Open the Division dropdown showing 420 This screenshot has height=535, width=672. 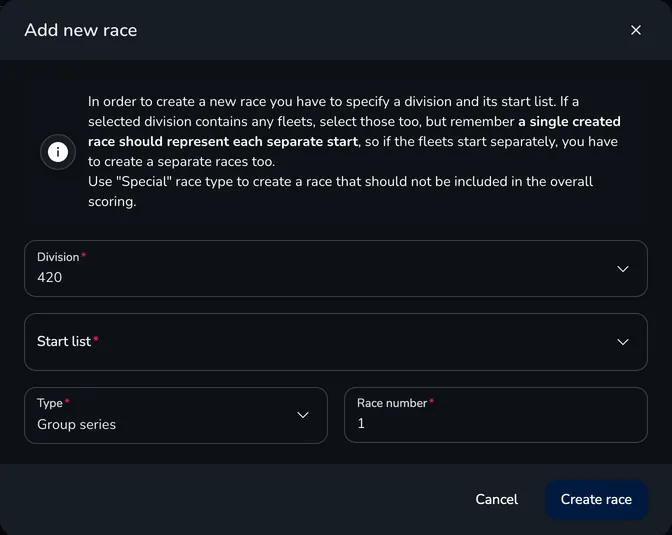(336, 268)
